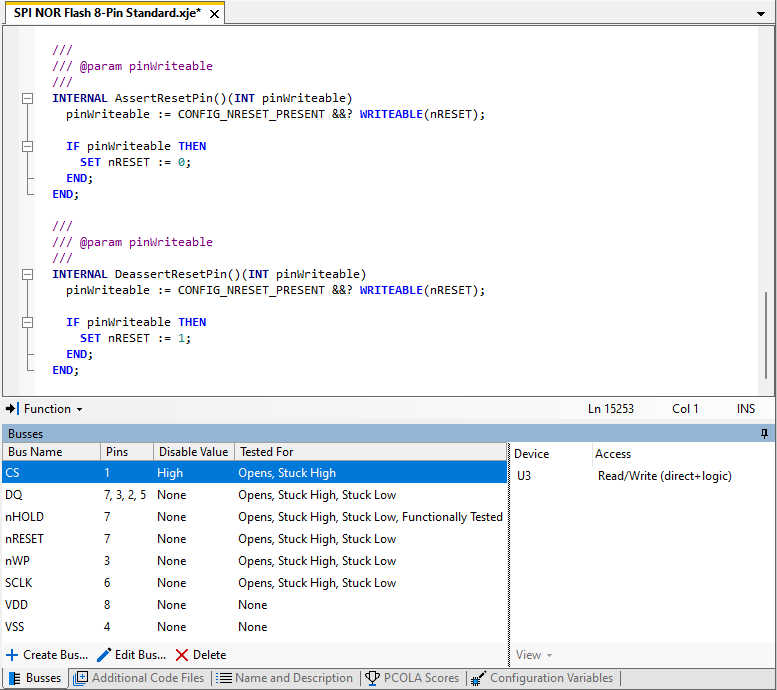The height and width of the screenshot is (690, 777).
Task: Collapse the first IF pinWriteable block
Action: pyautogui.click(x=28, y=146)
